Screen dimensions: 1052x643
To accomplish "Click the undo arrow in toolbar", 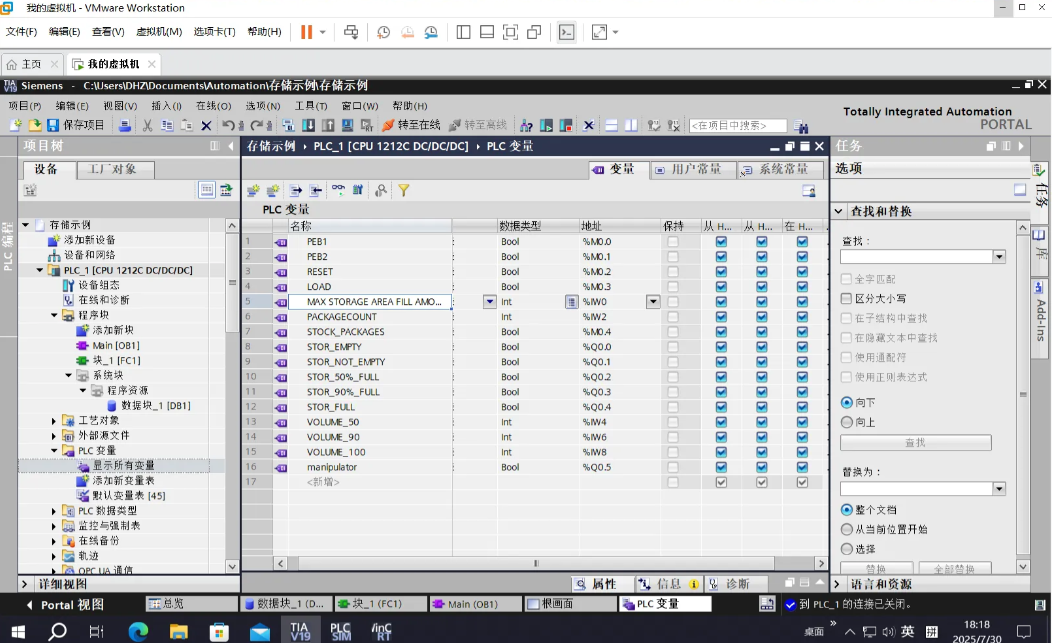I will pos(228,125).
